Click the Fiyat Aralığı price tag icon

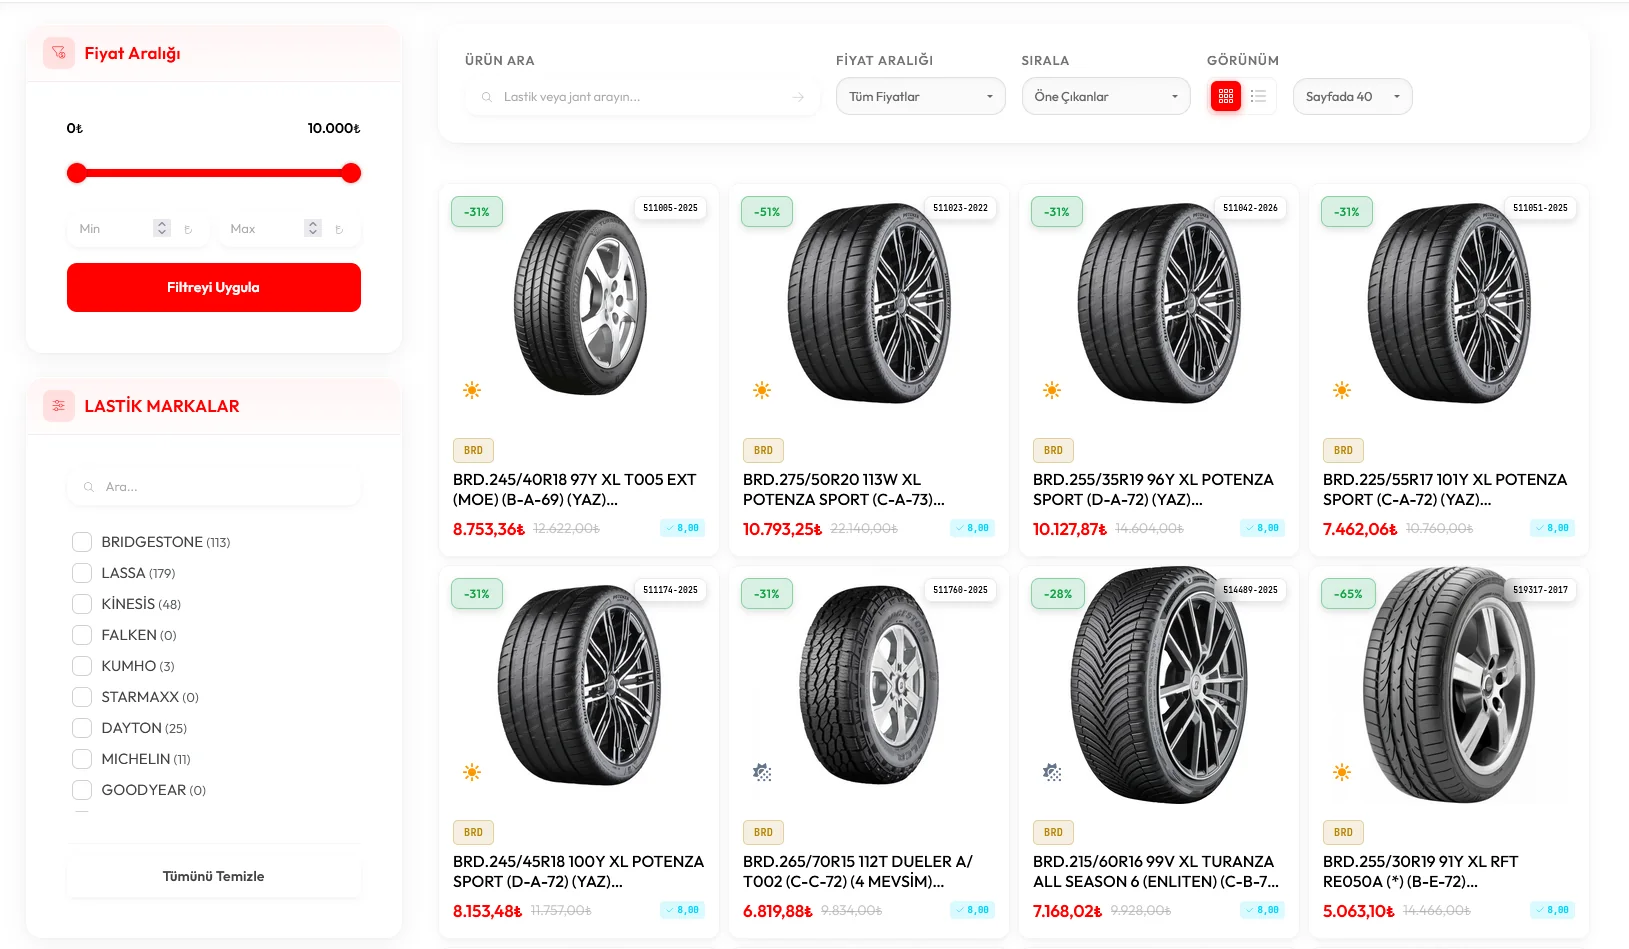[x=59, y=53]
